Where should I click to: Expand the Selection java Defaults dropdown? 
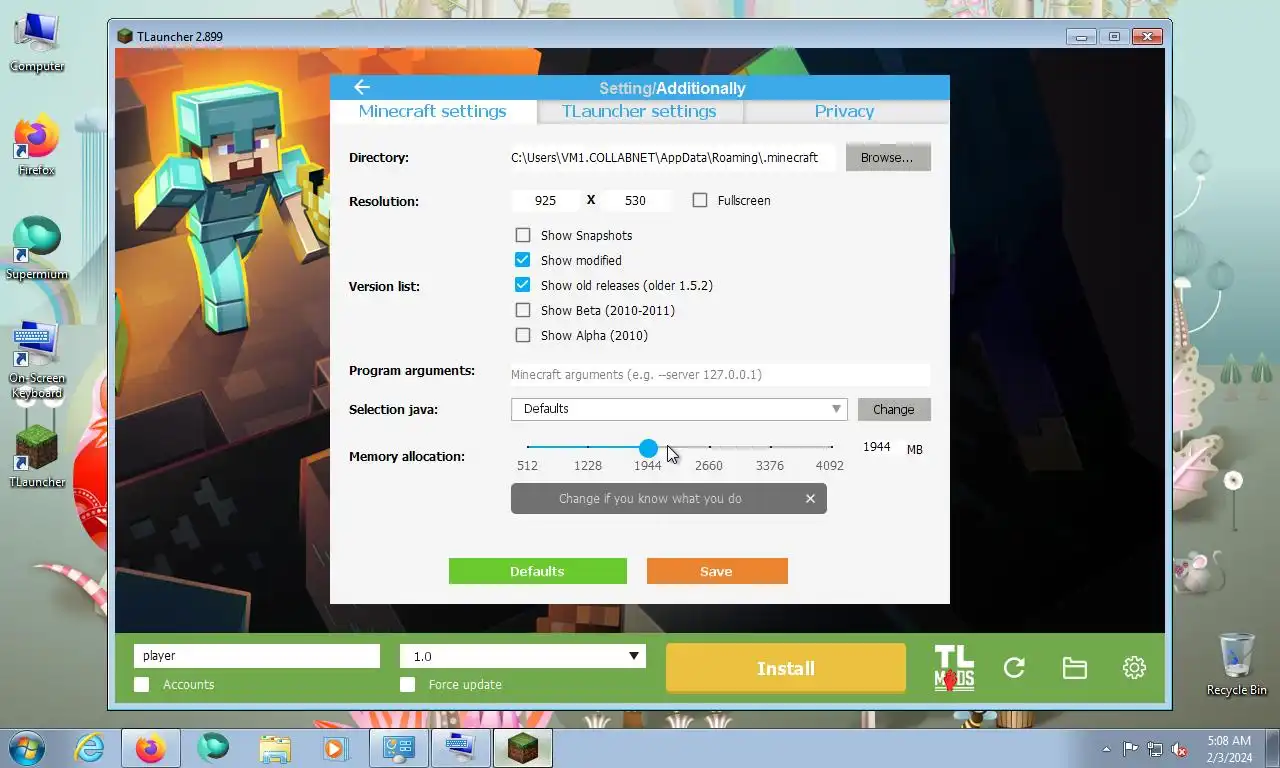pyautogui.click(x=679, y=409)
